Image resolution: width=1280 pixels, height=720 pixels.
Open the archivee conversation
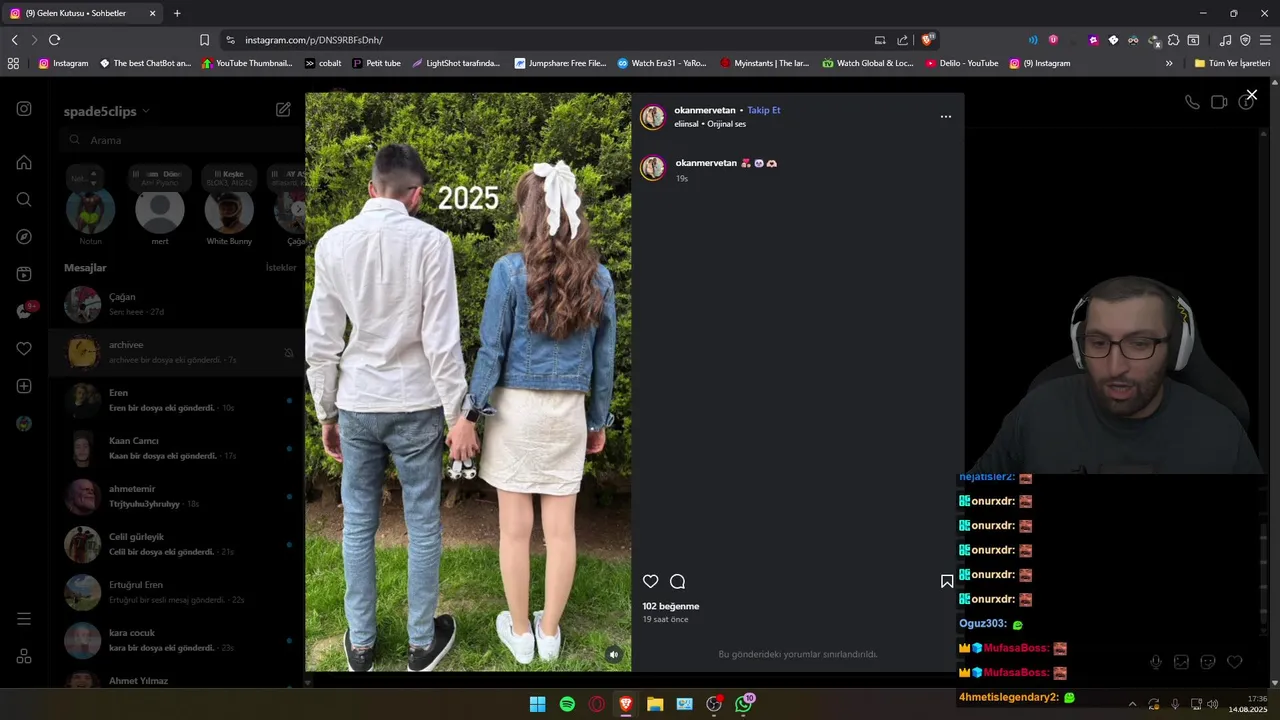click(177, 352)
